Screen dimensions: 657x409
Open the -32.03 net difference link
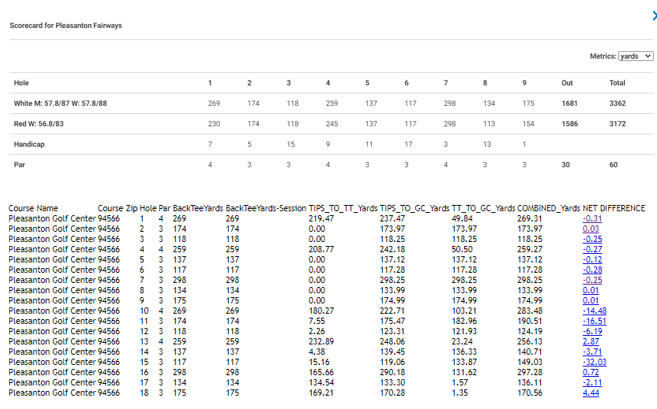click(594, 362)
